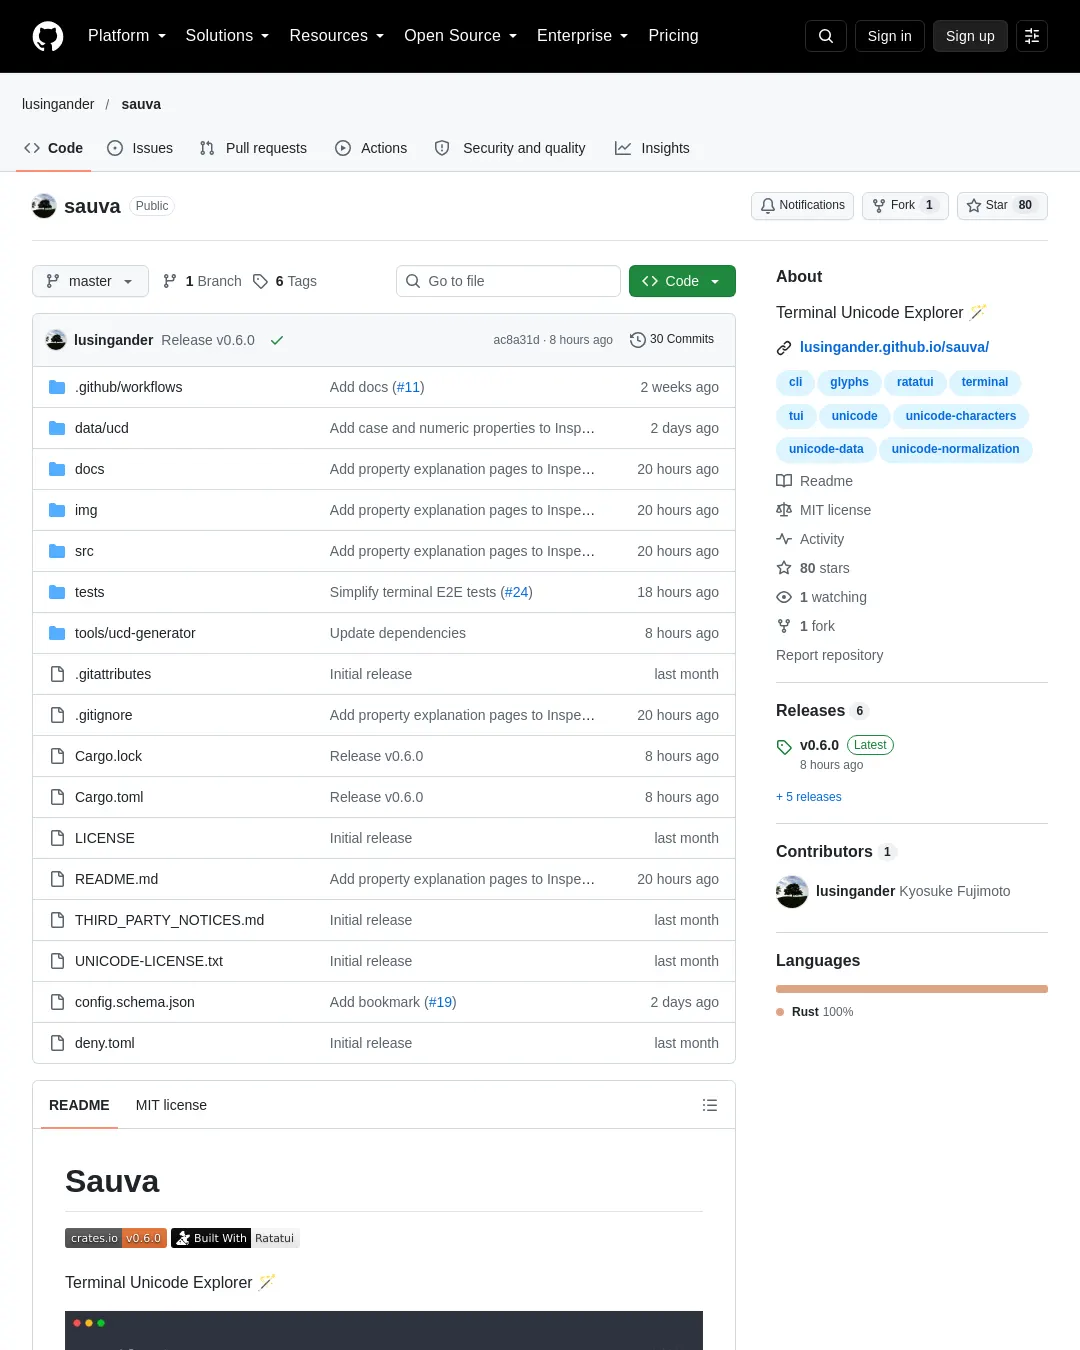Star the sauva repository
This screenshot has width=1080, height=1350.
[1002, 205]
